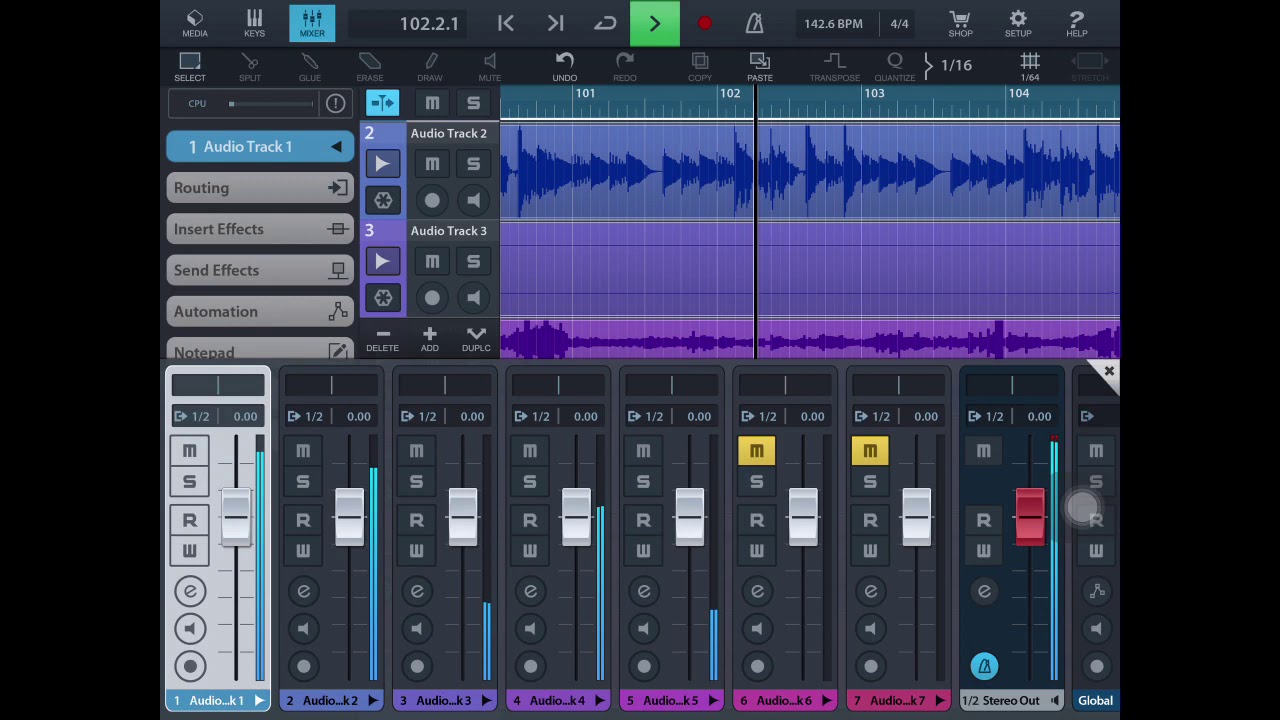Viewport: 1280px width, 720px height.
Task: Choose the Glue tool
Action: click(x=310, y=67)
